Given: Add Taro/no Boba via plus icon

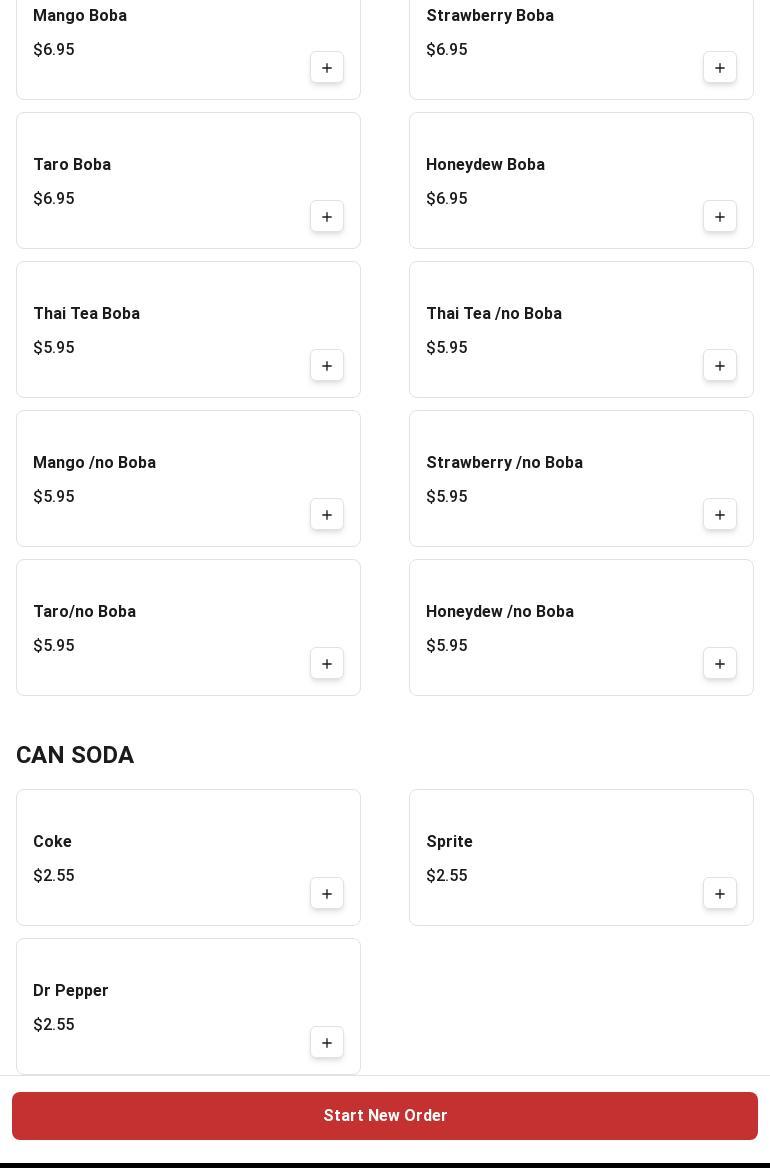Looking at the screenshot, I should click(327, 664).
